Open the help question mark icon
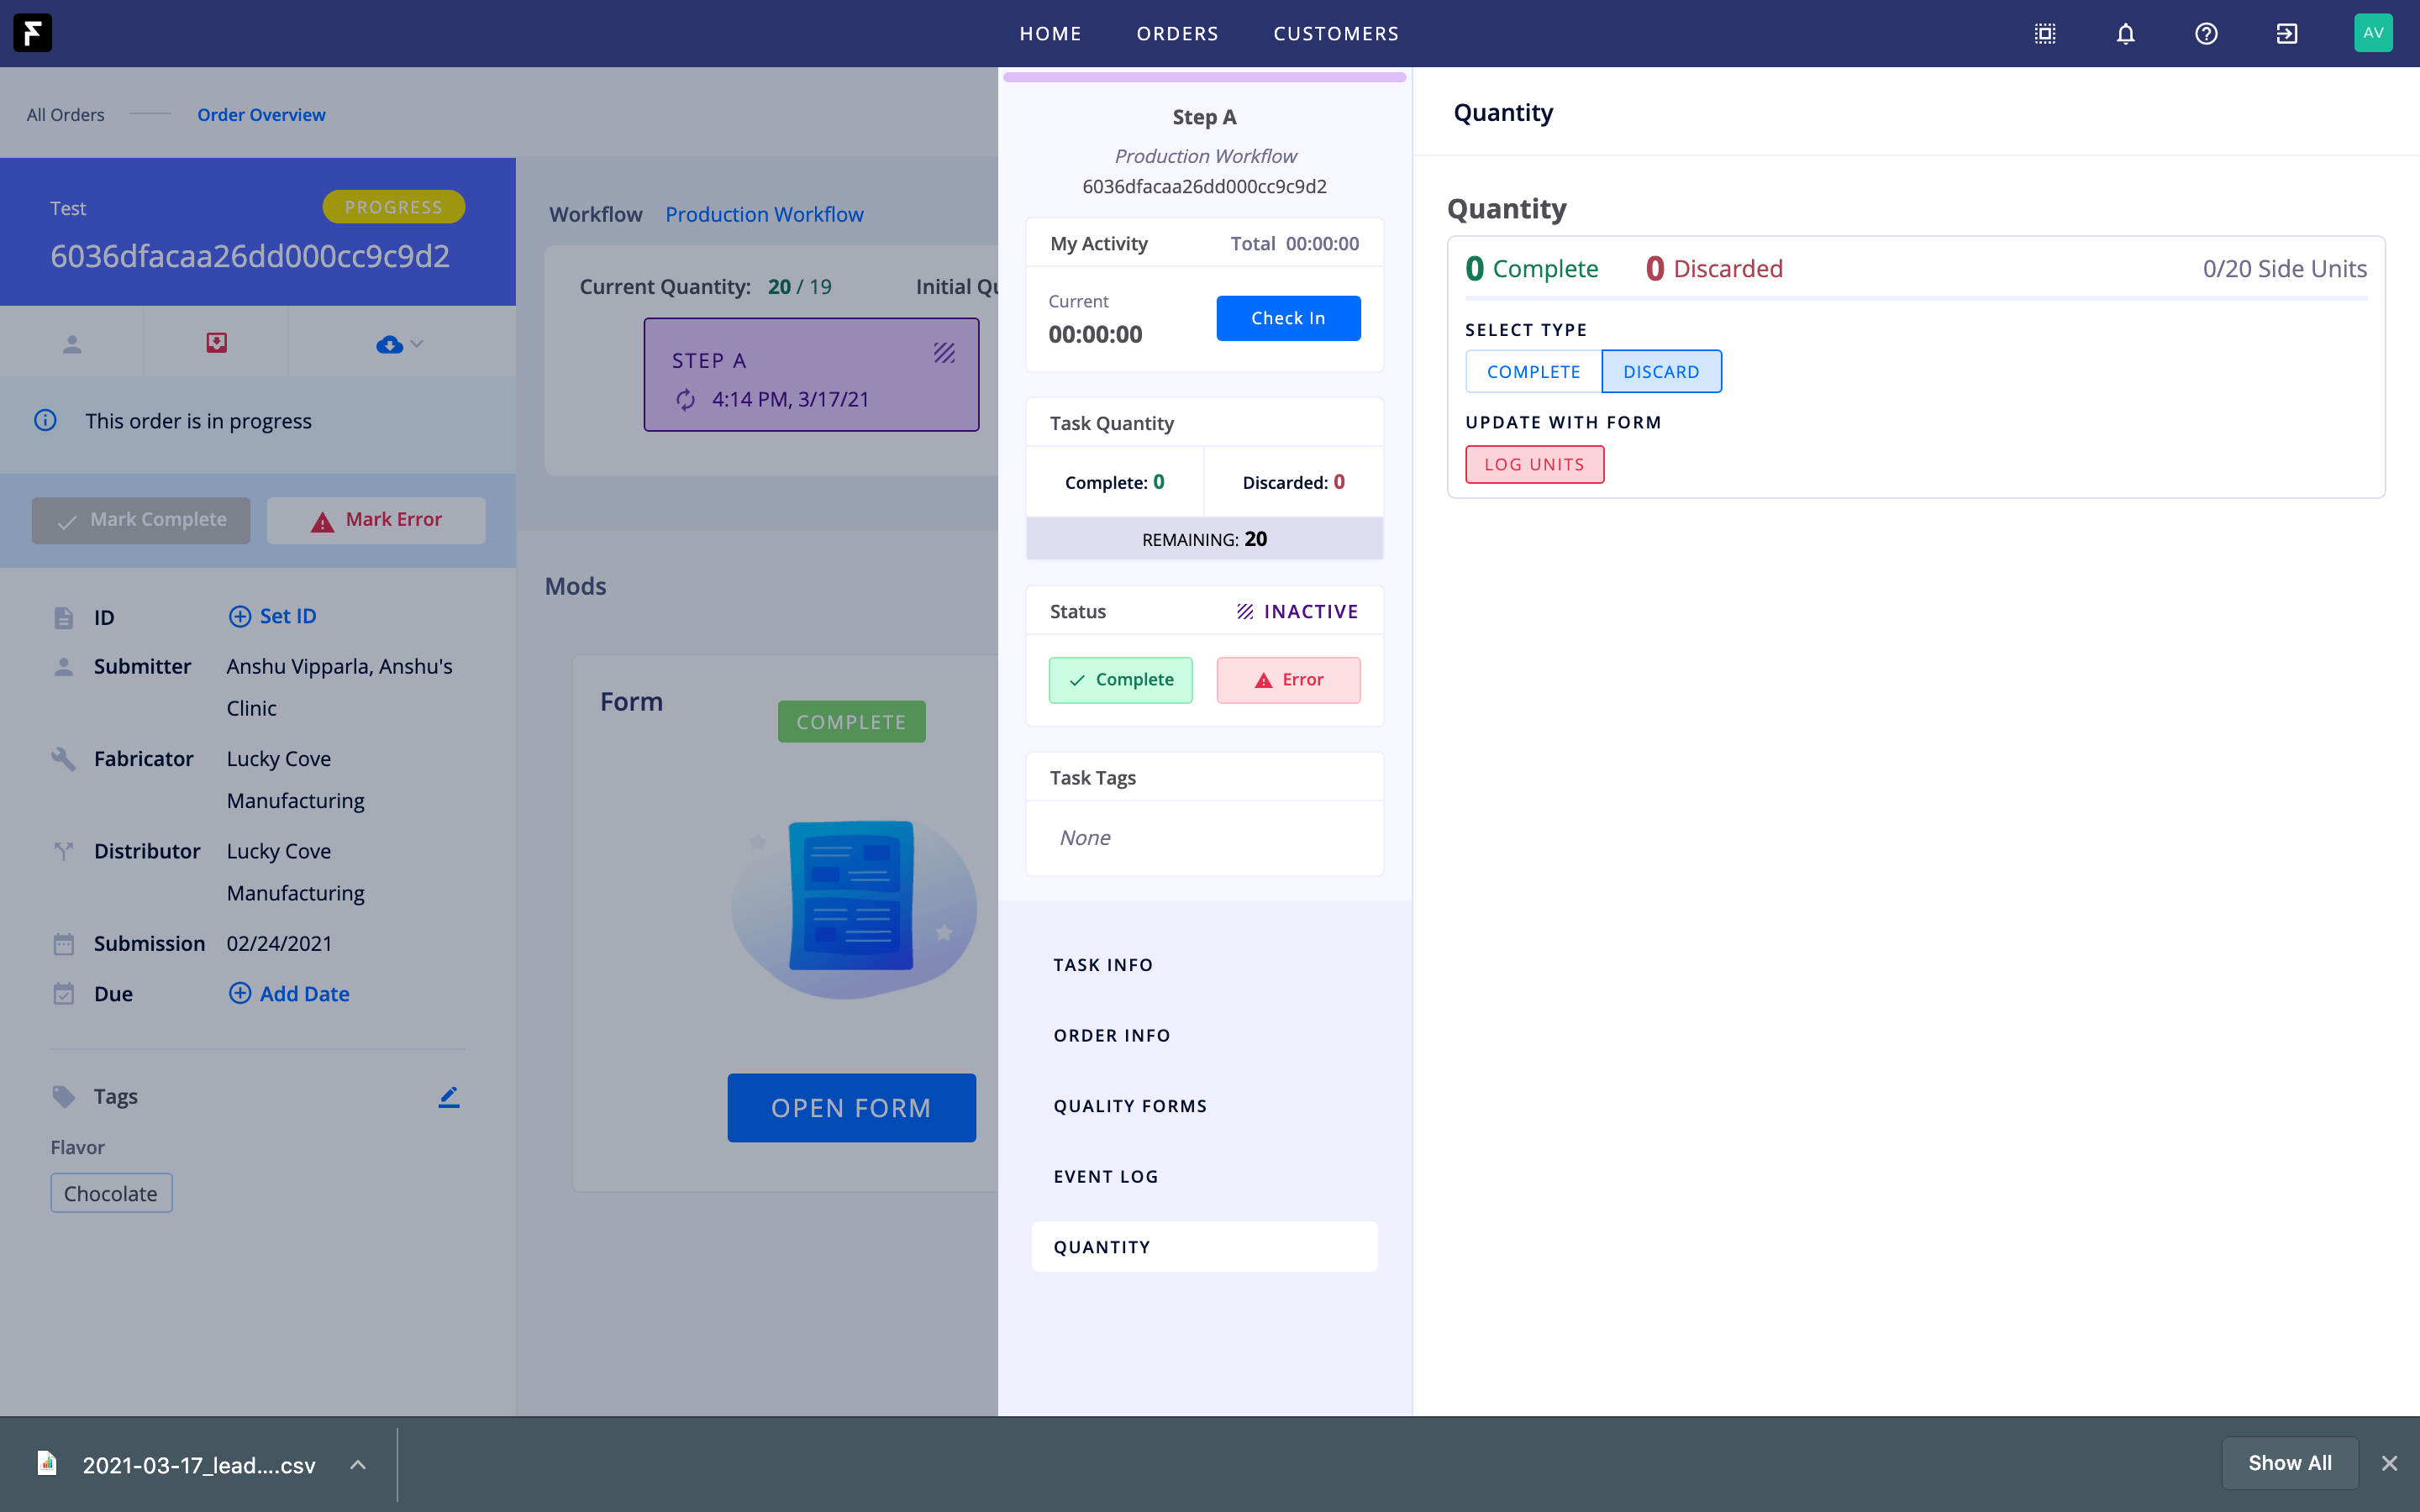2420x1512 pixels. [x=2206, y=34]
